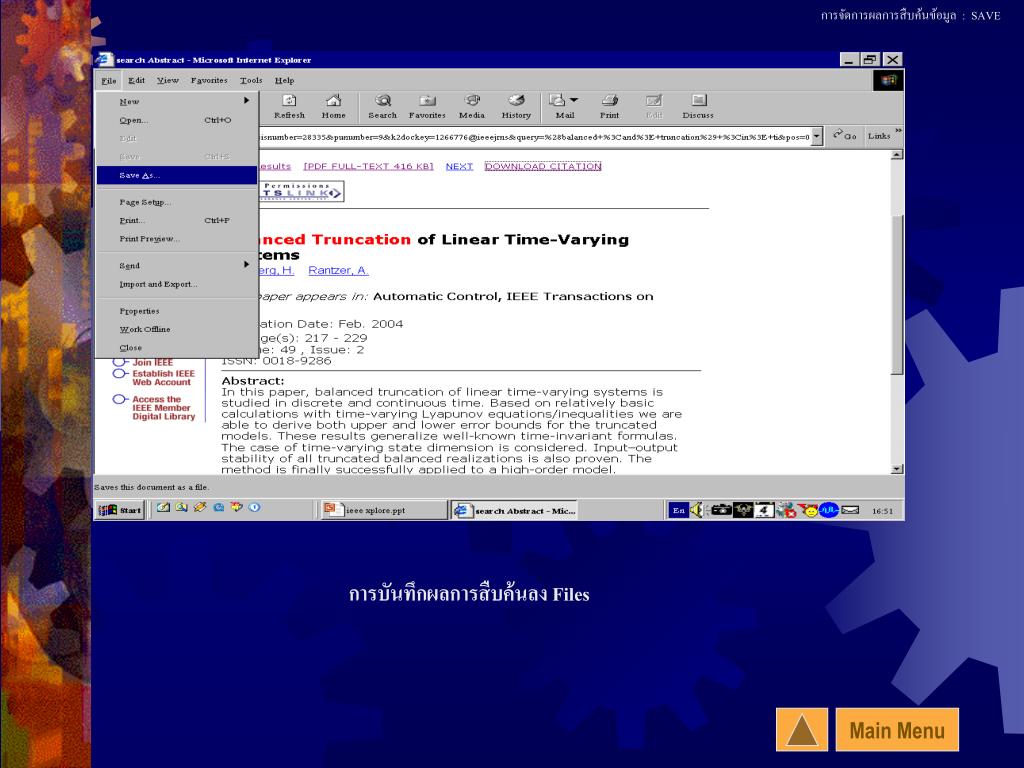Image resolution: width=1024 pixels, height=768 pixels.
Task: Click the volume speaker tray icon
Action: [697, 510]
